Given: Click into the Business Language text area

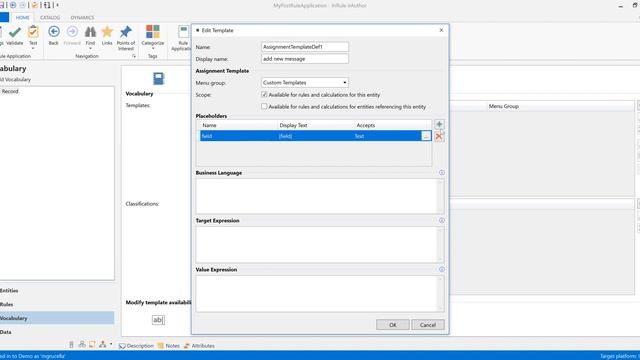Looking at the screenshot, I should 317,196.
